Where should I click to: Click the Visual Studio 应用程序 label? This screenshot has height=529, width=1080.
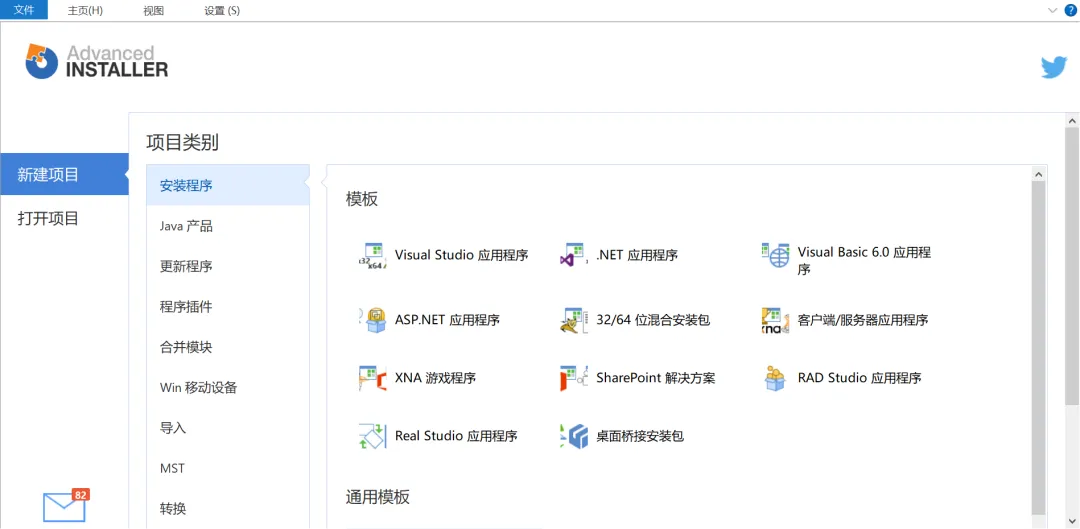(461, 255)
